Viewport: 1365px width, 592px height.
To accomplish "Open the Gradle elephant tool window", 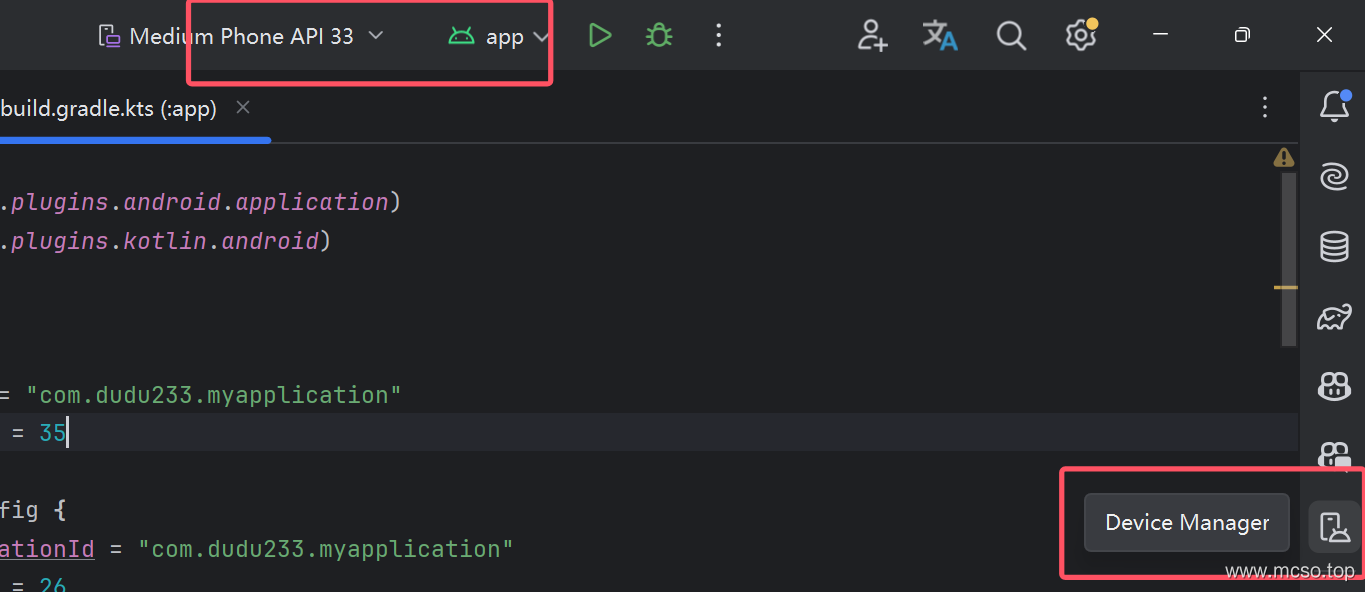I will pyautogui.click(x=1335, y=318).
